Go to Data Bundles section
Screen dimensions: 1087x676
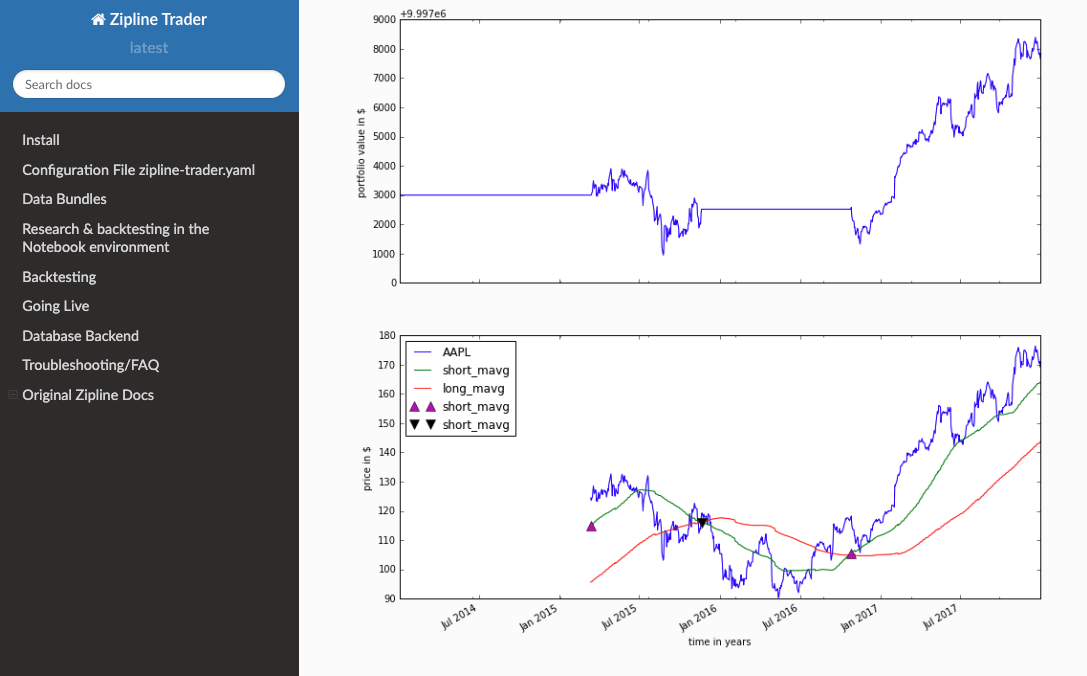(64, 199)
